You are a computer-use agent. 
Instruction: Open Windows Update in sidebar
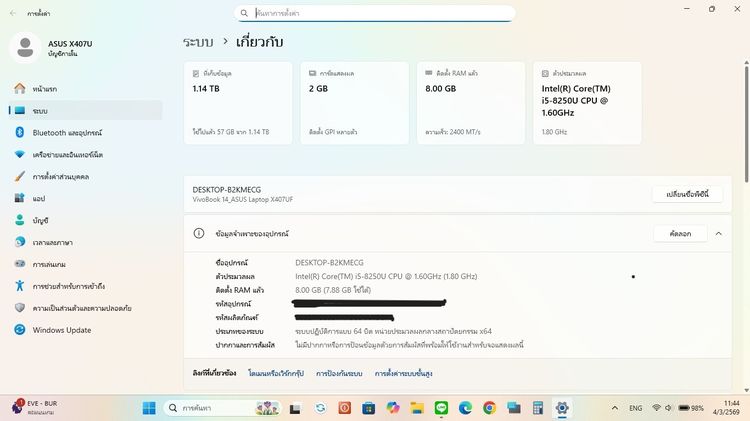[85, 330]
